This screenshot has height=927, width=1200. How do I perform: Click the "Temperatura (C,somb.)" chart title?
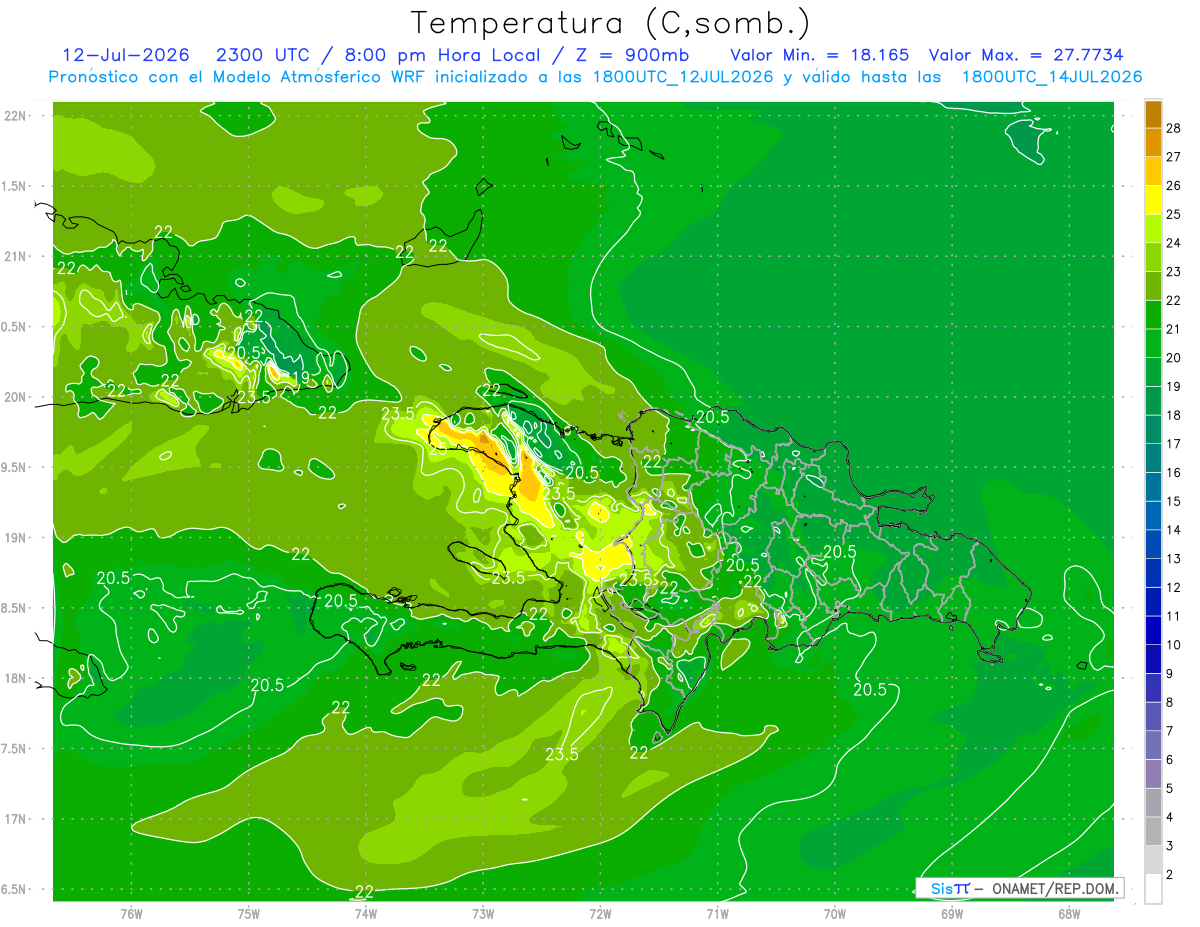click(x=611, y=23)
